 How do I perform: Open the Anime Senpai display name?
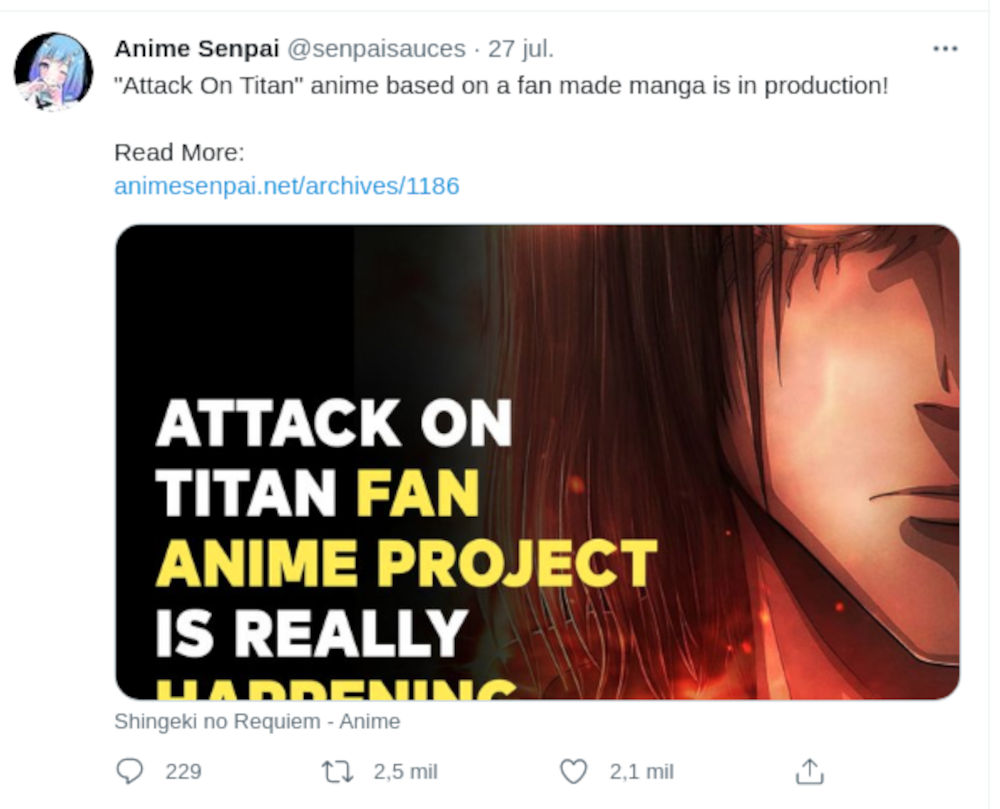click(197, 49)
